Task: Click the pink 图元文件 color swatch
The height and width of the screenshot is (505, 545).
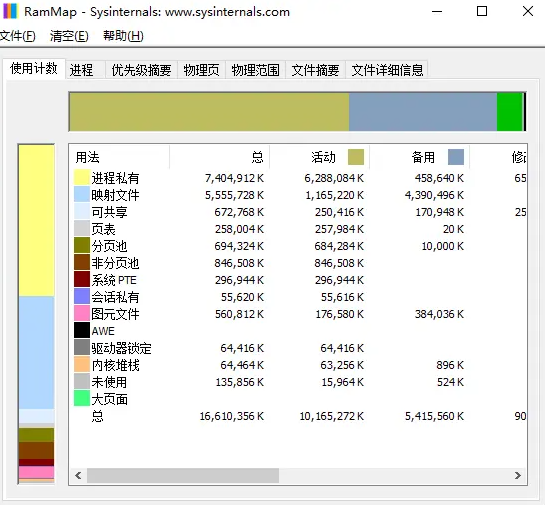Action: point(82,313)
